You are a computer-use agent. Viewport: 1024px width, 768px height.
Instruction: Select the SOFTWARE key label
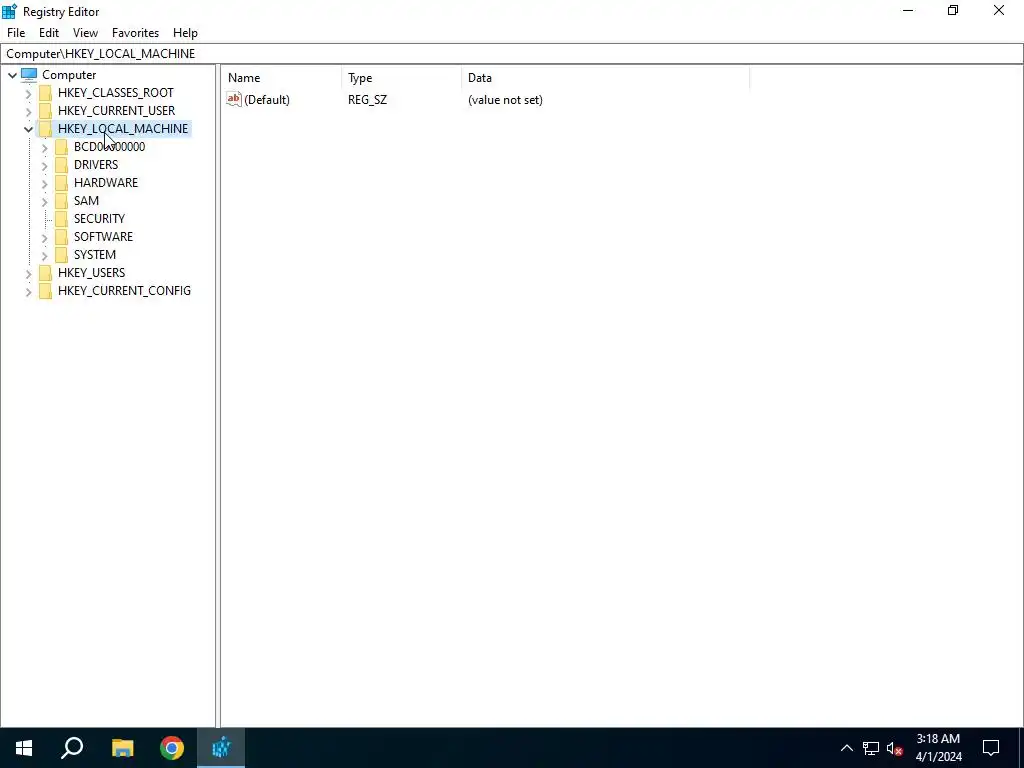point(103,236)
